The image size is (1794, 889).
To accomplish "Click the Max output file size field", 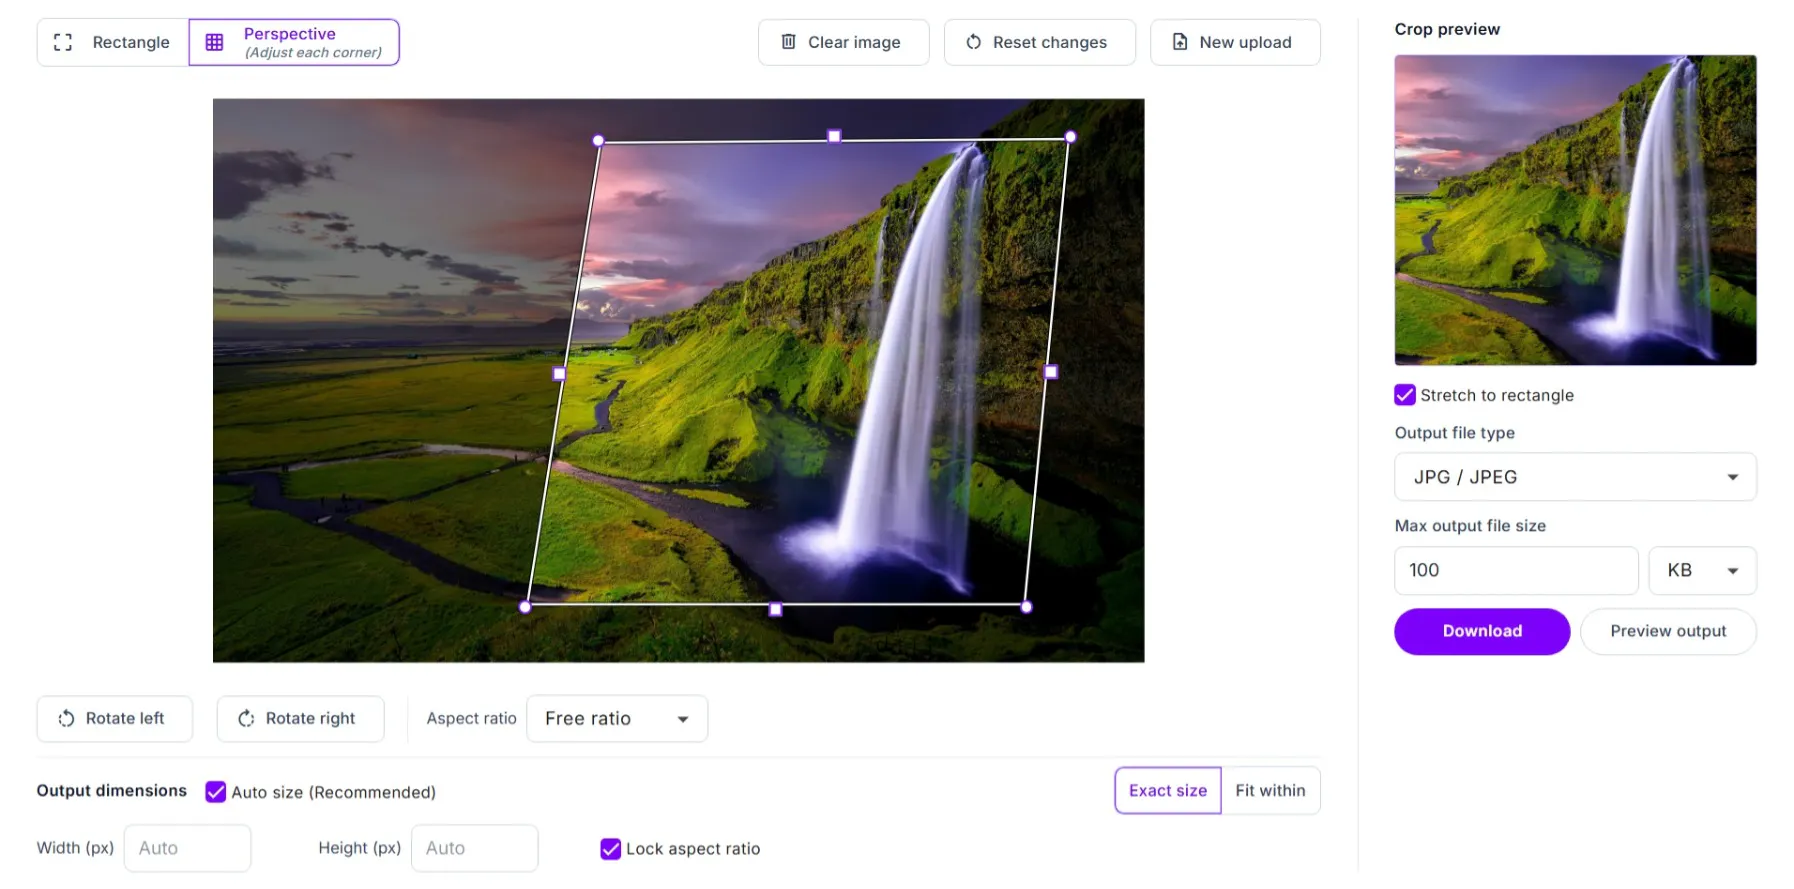I will click(x=1516, y=571).
